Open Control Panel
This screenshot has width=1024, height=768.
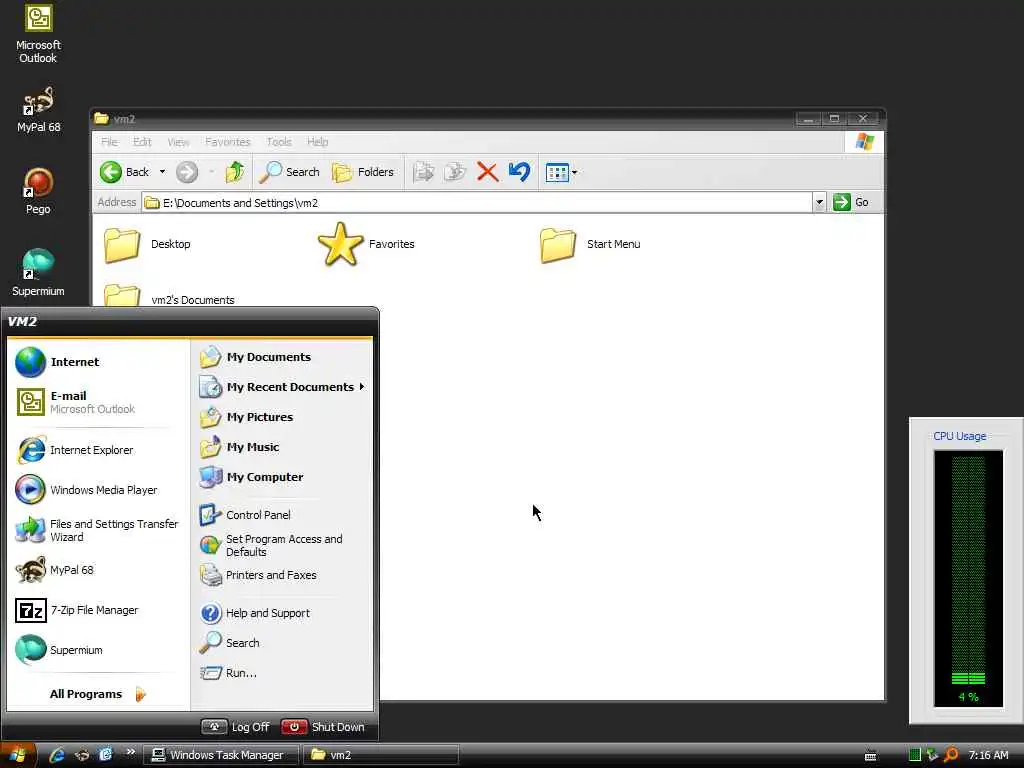tap(281, 515)
